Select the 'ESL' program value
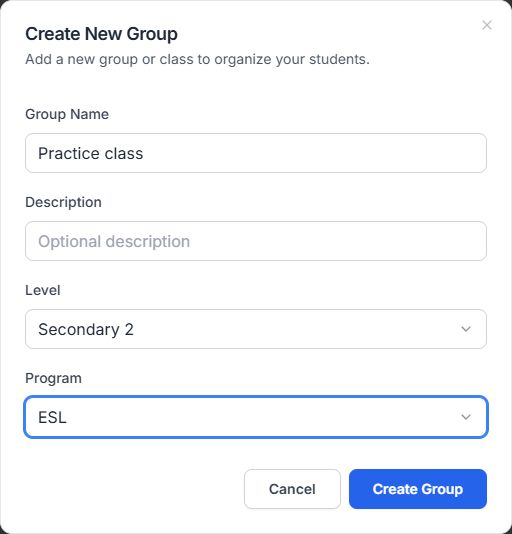The width and height of the screenshot is (512, 534). tap(52, 418)
